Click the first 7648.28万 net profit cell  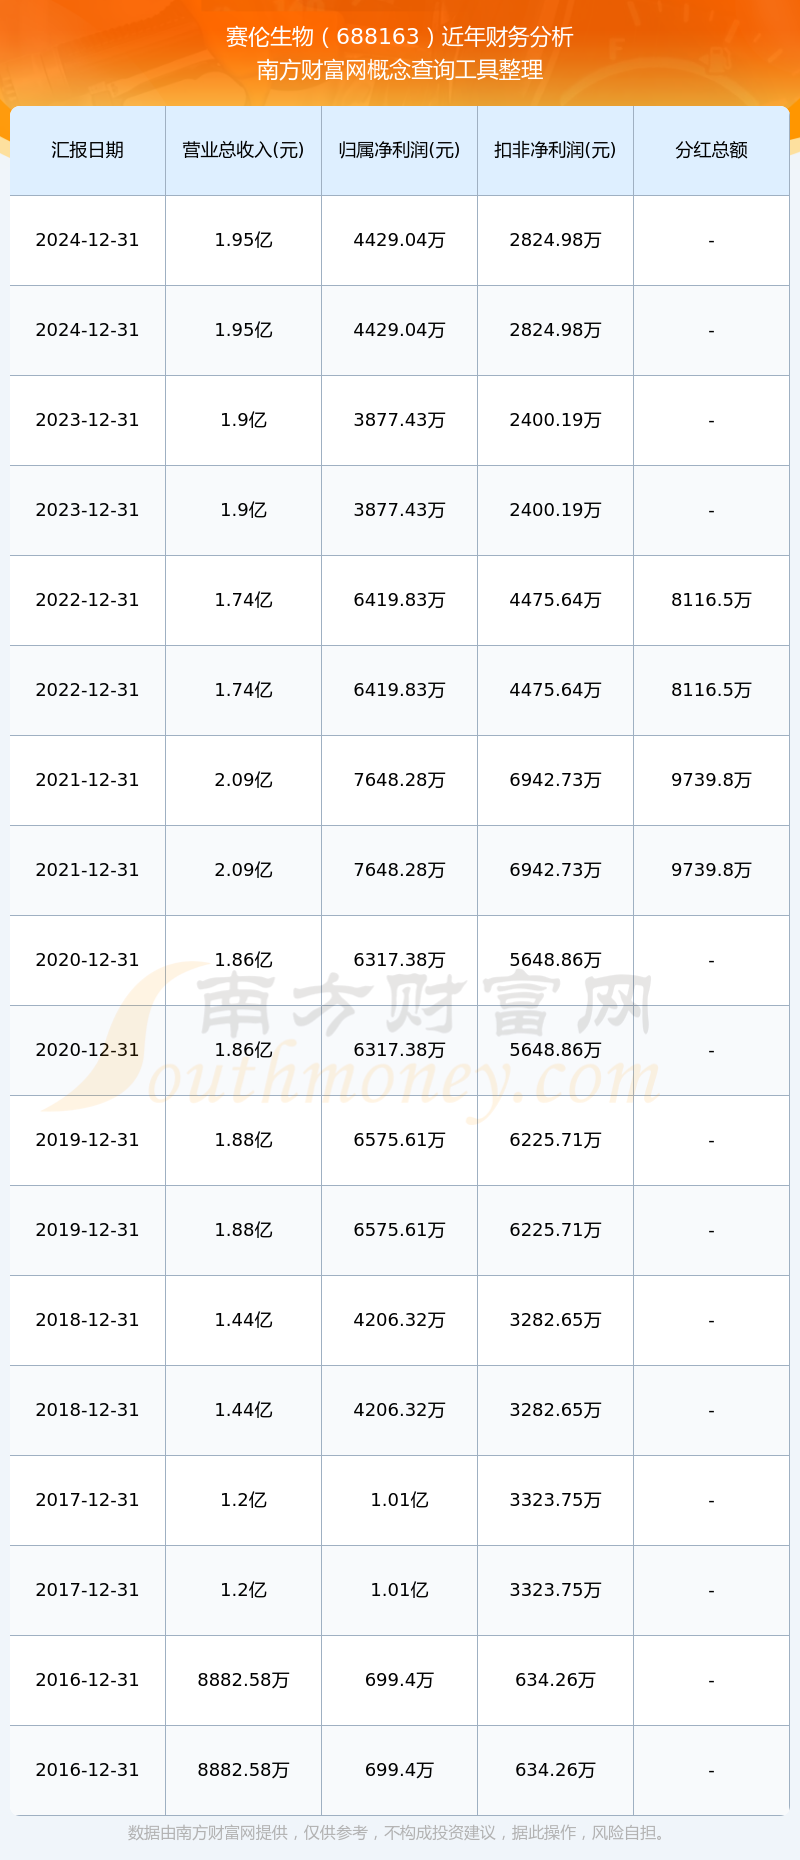pos(399,780)
